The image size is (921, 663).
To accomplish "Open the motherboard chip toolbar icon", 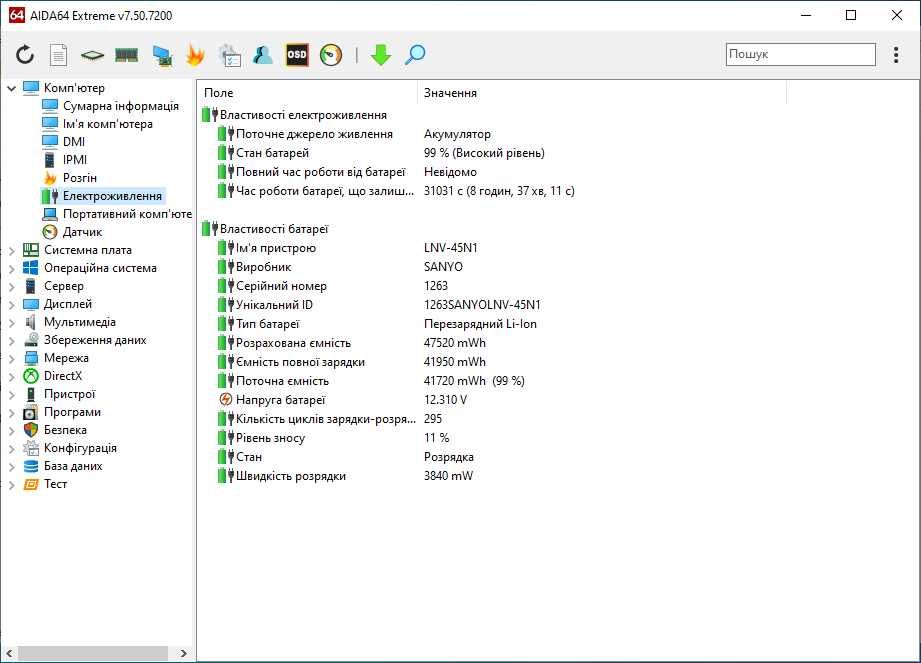I will tap(92, 55).
